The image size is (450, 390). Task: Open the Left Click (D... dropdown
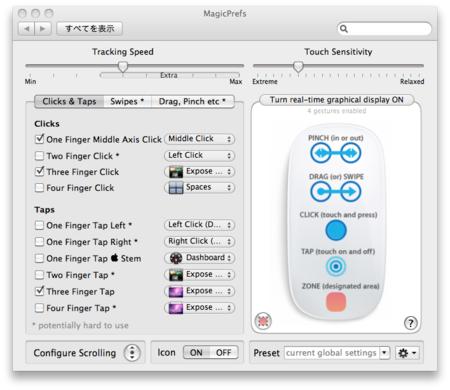point(199,225)
